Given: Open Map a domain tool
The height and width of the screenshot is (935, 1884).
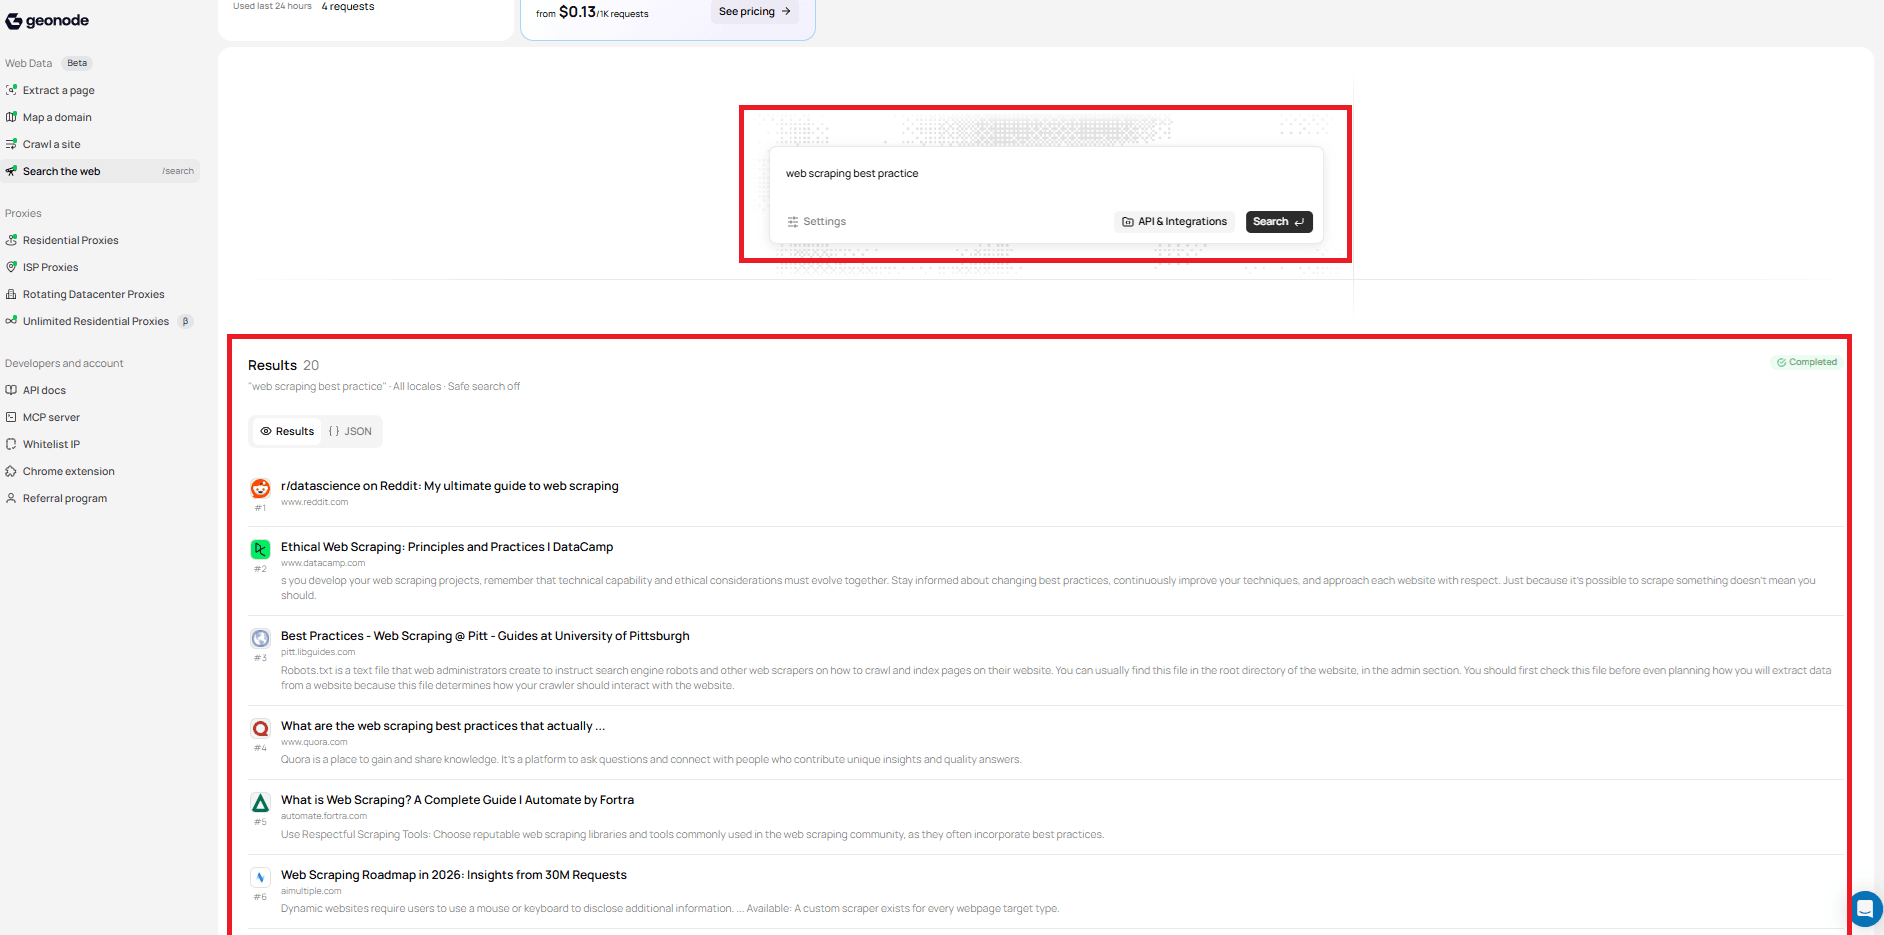Looking at the screenshot, I should pyautogui.click(x=57, y=117).
